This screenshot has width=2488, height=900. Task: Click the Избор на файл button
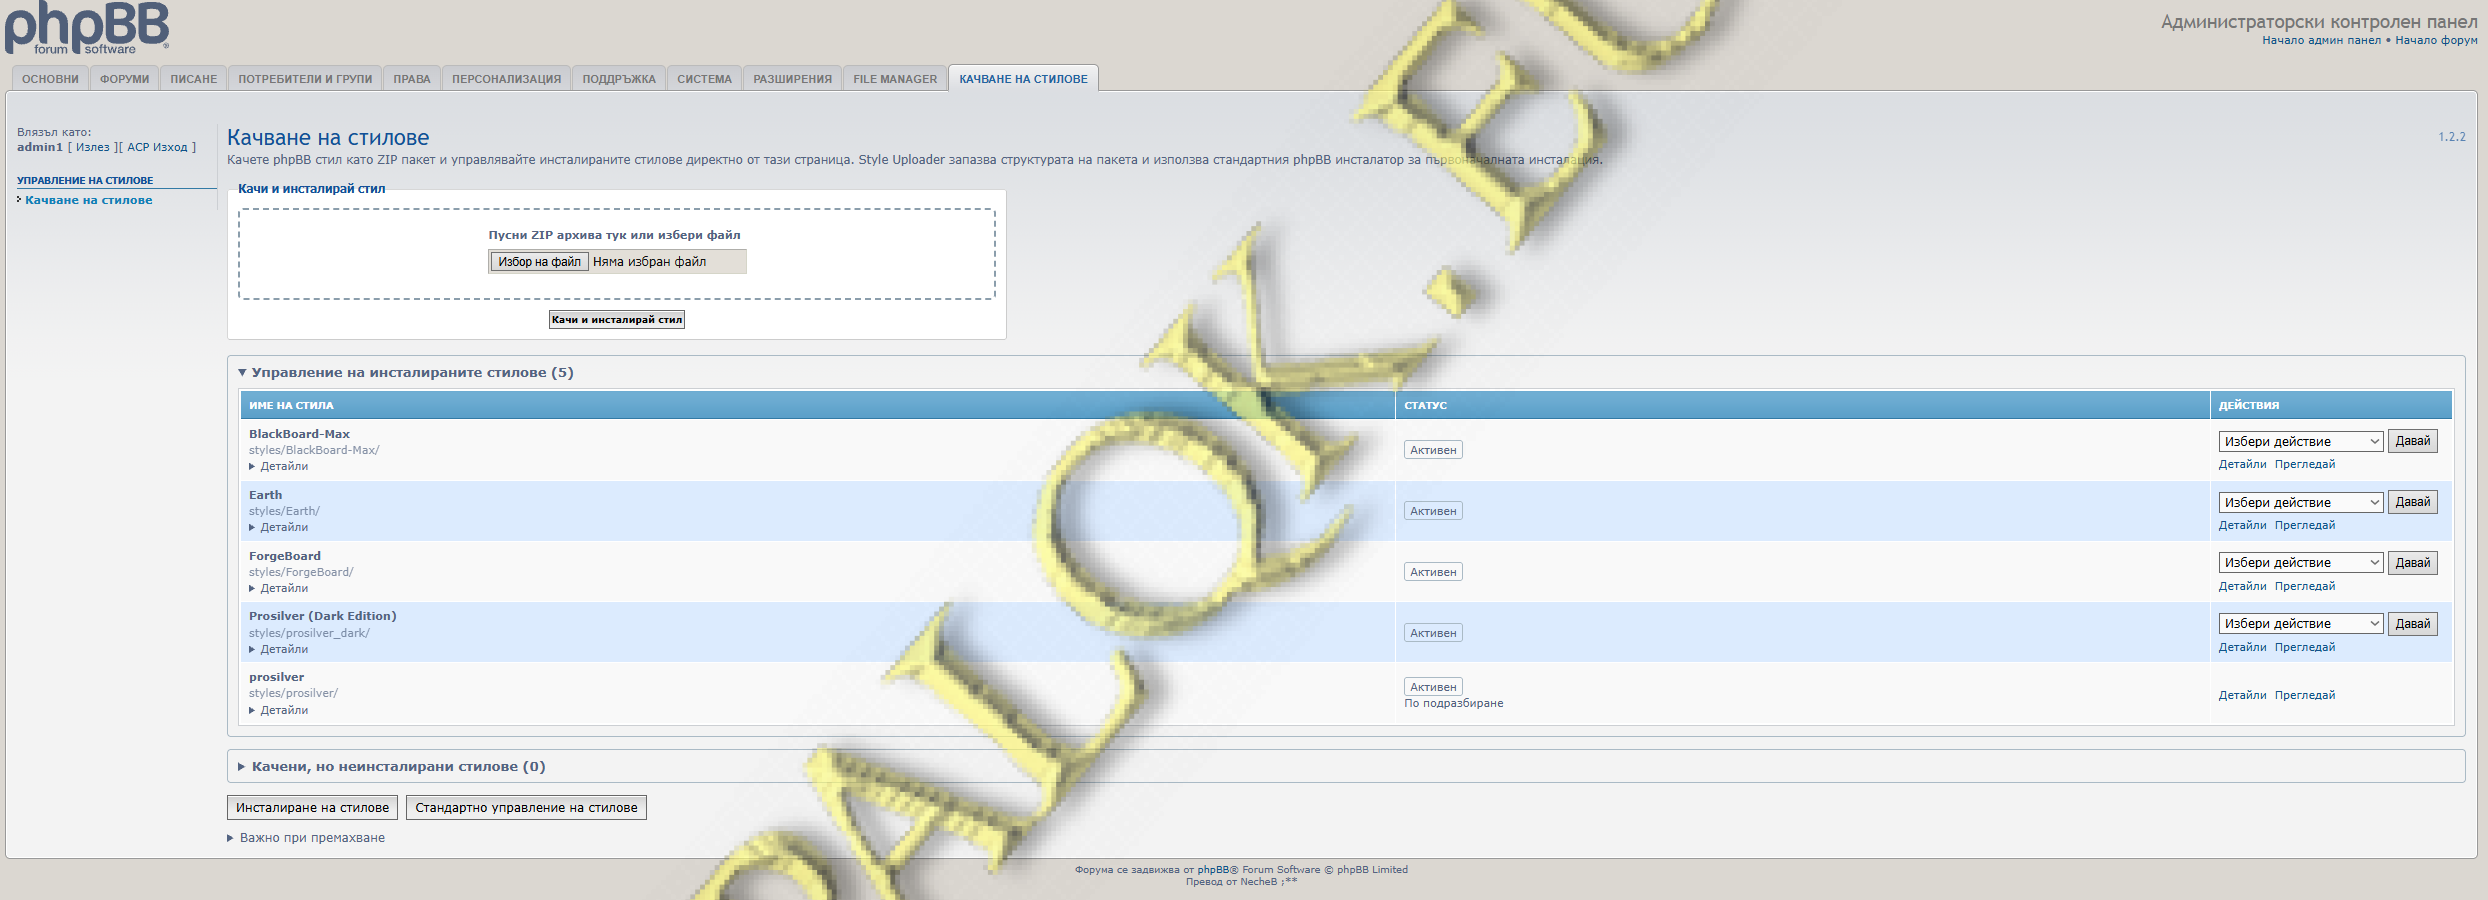click(539, 262)
